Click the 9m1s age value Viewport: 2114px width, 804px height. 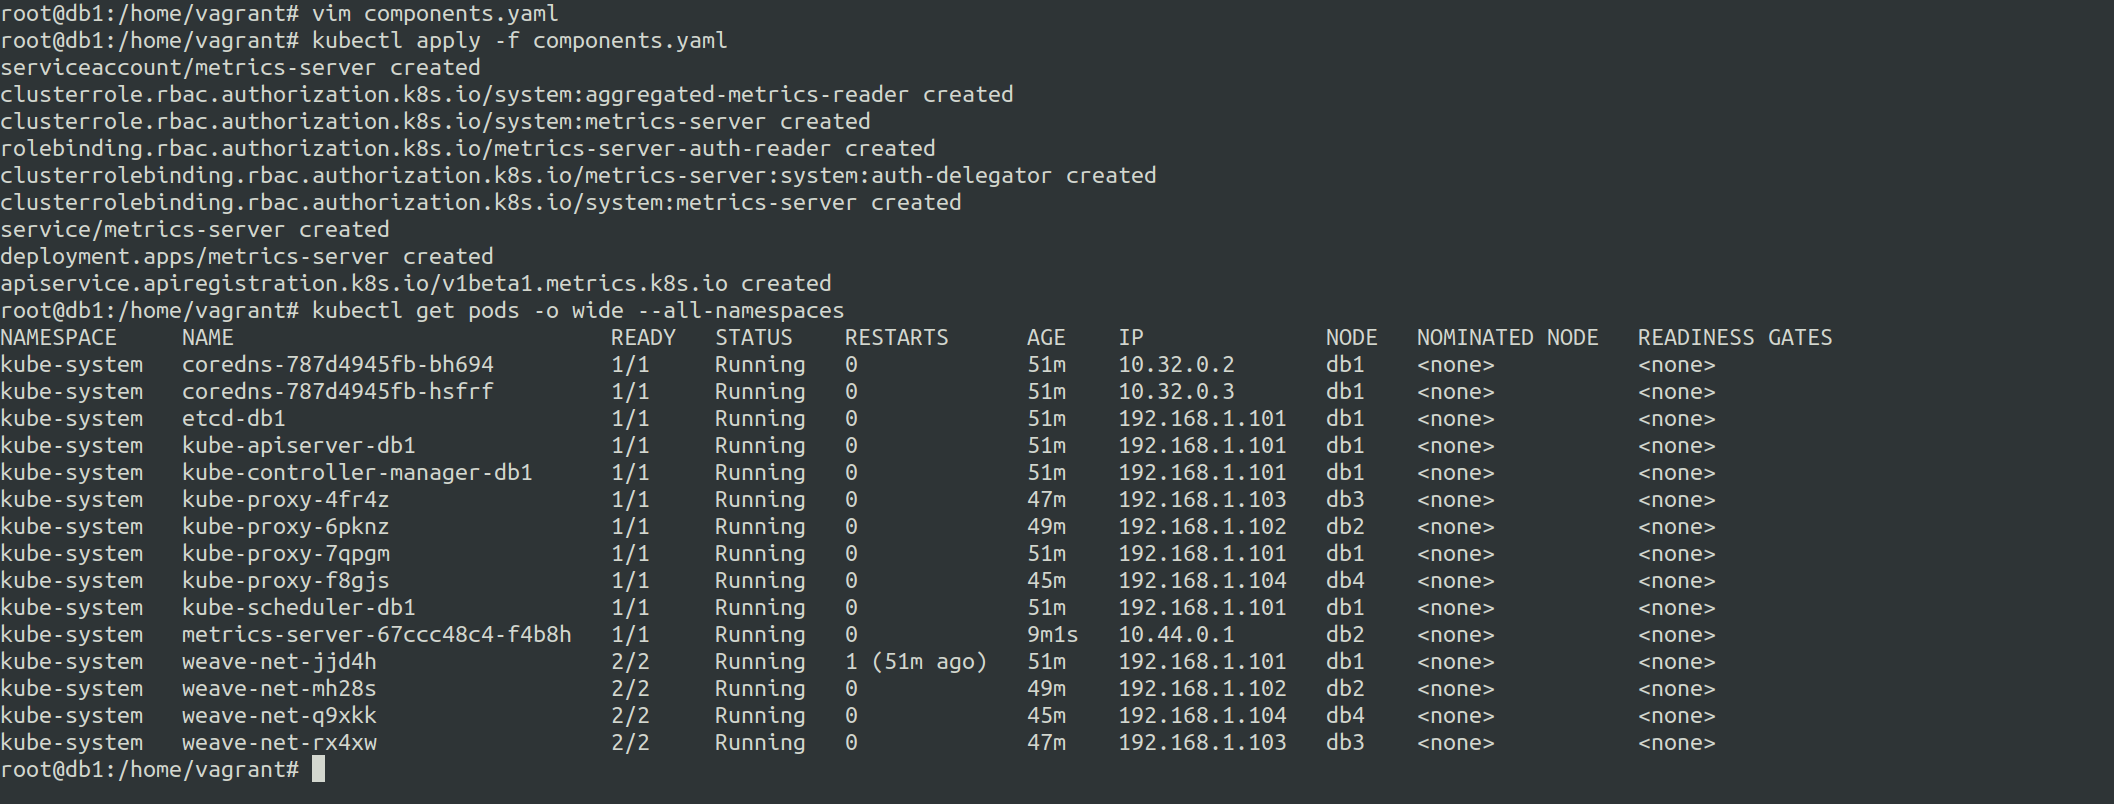click(x=1052, y=634)
